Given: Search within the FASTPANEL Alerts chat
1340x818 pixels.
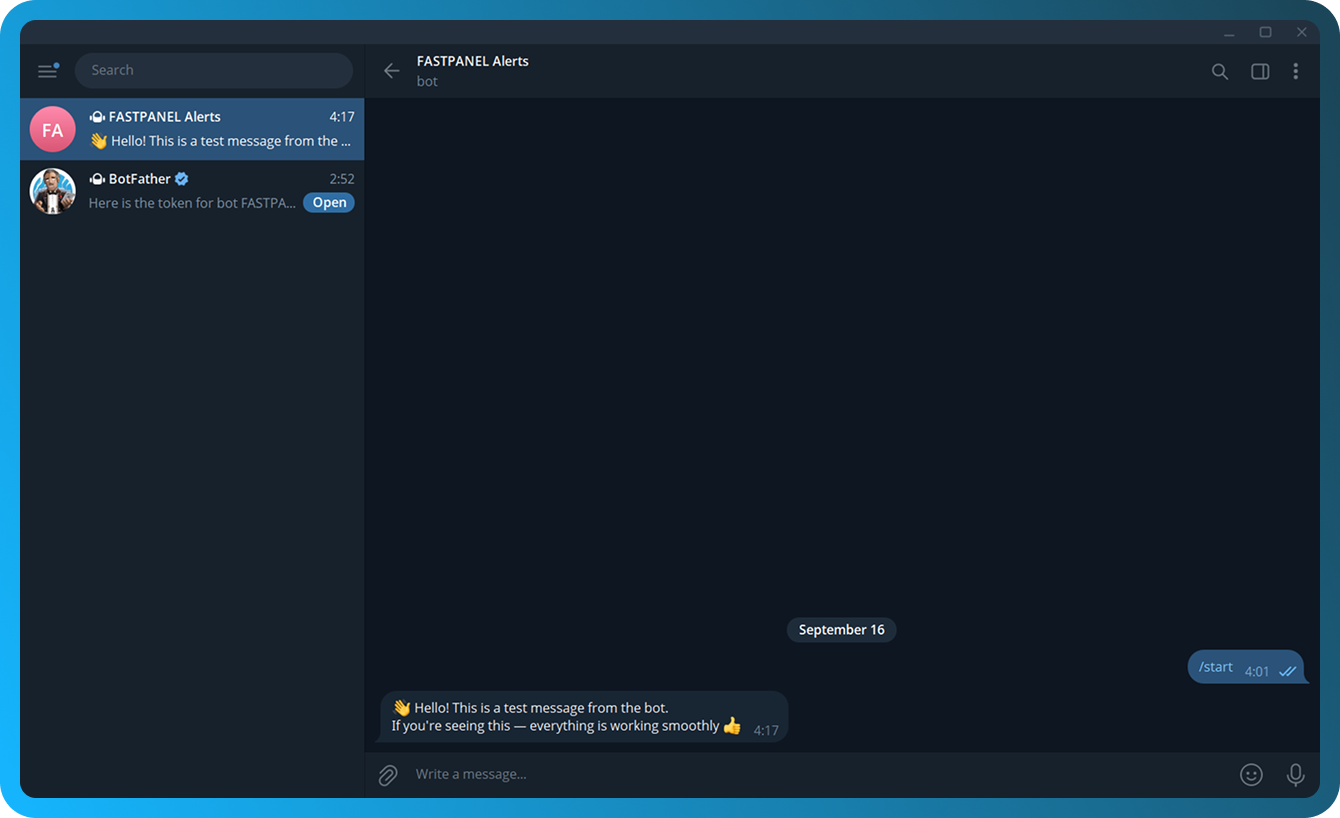Looking at the screenshot, I should point(1219,71).
